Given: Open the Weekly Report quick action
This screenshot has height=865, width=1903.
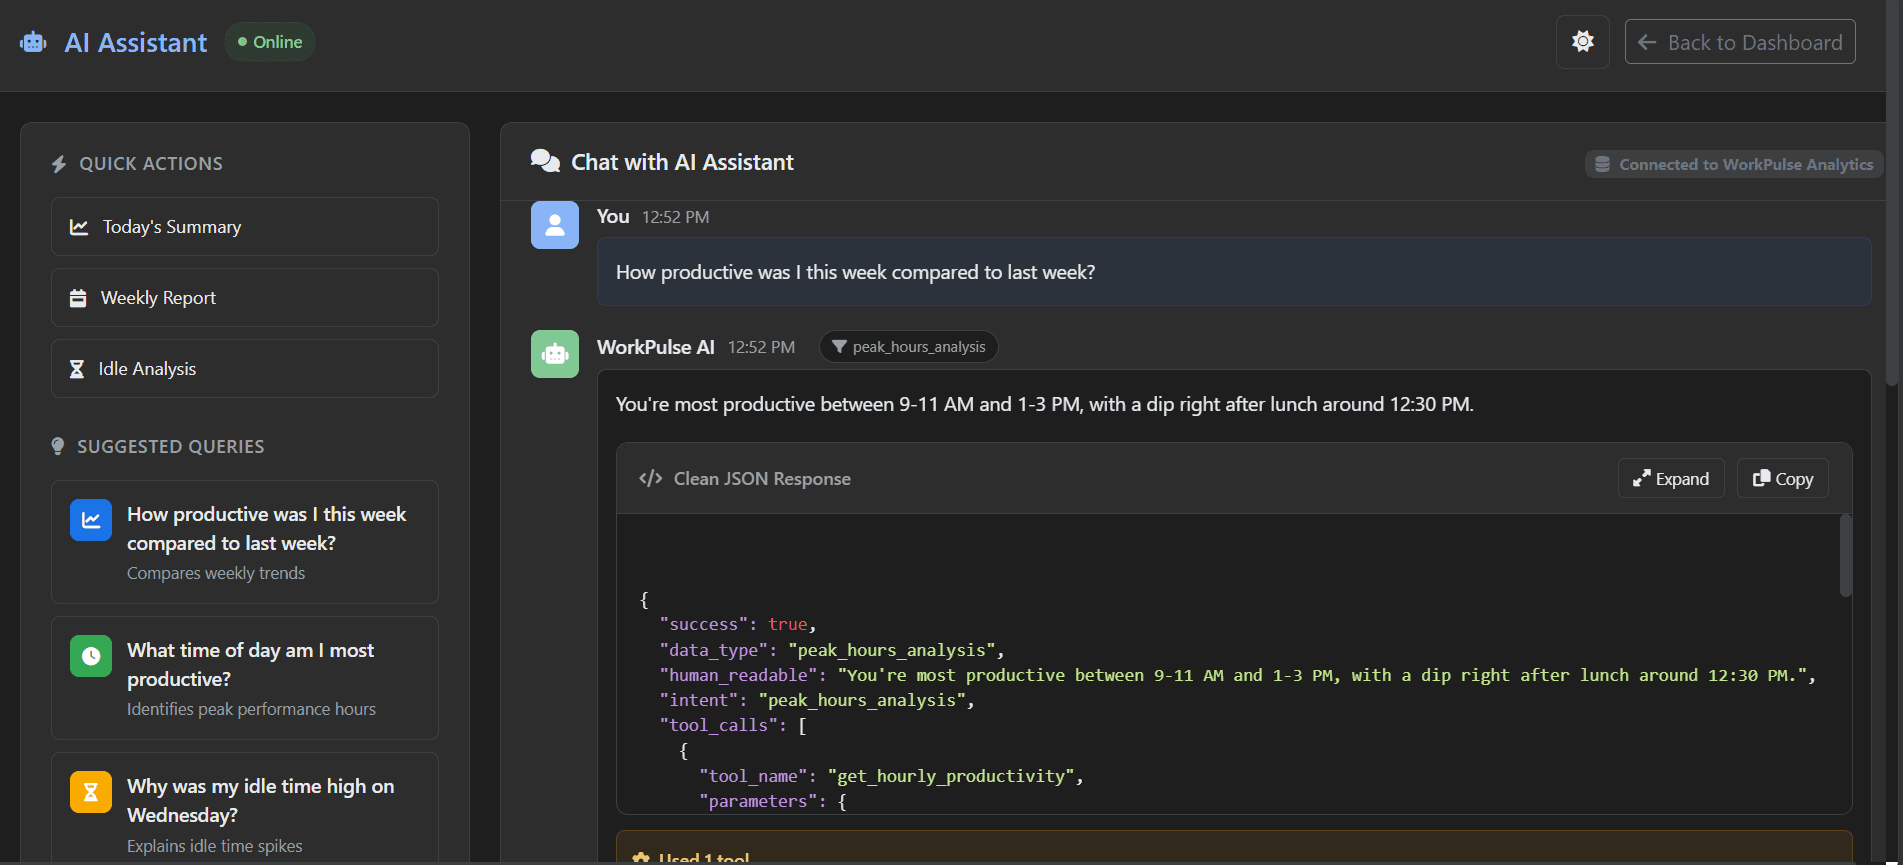Looking at the screenshot, I should tap(245, 297).
